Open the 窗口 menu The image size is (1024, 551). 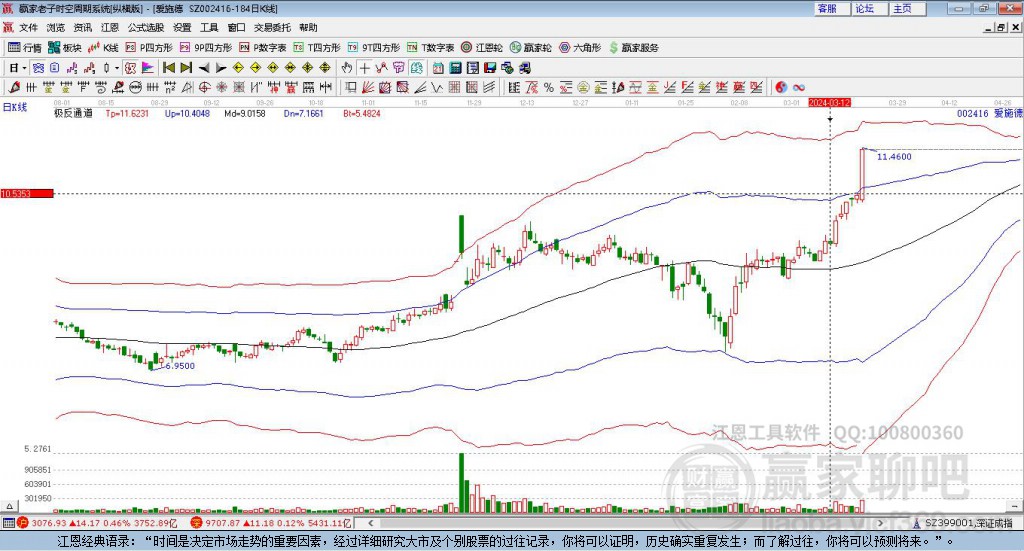[236, 27]
